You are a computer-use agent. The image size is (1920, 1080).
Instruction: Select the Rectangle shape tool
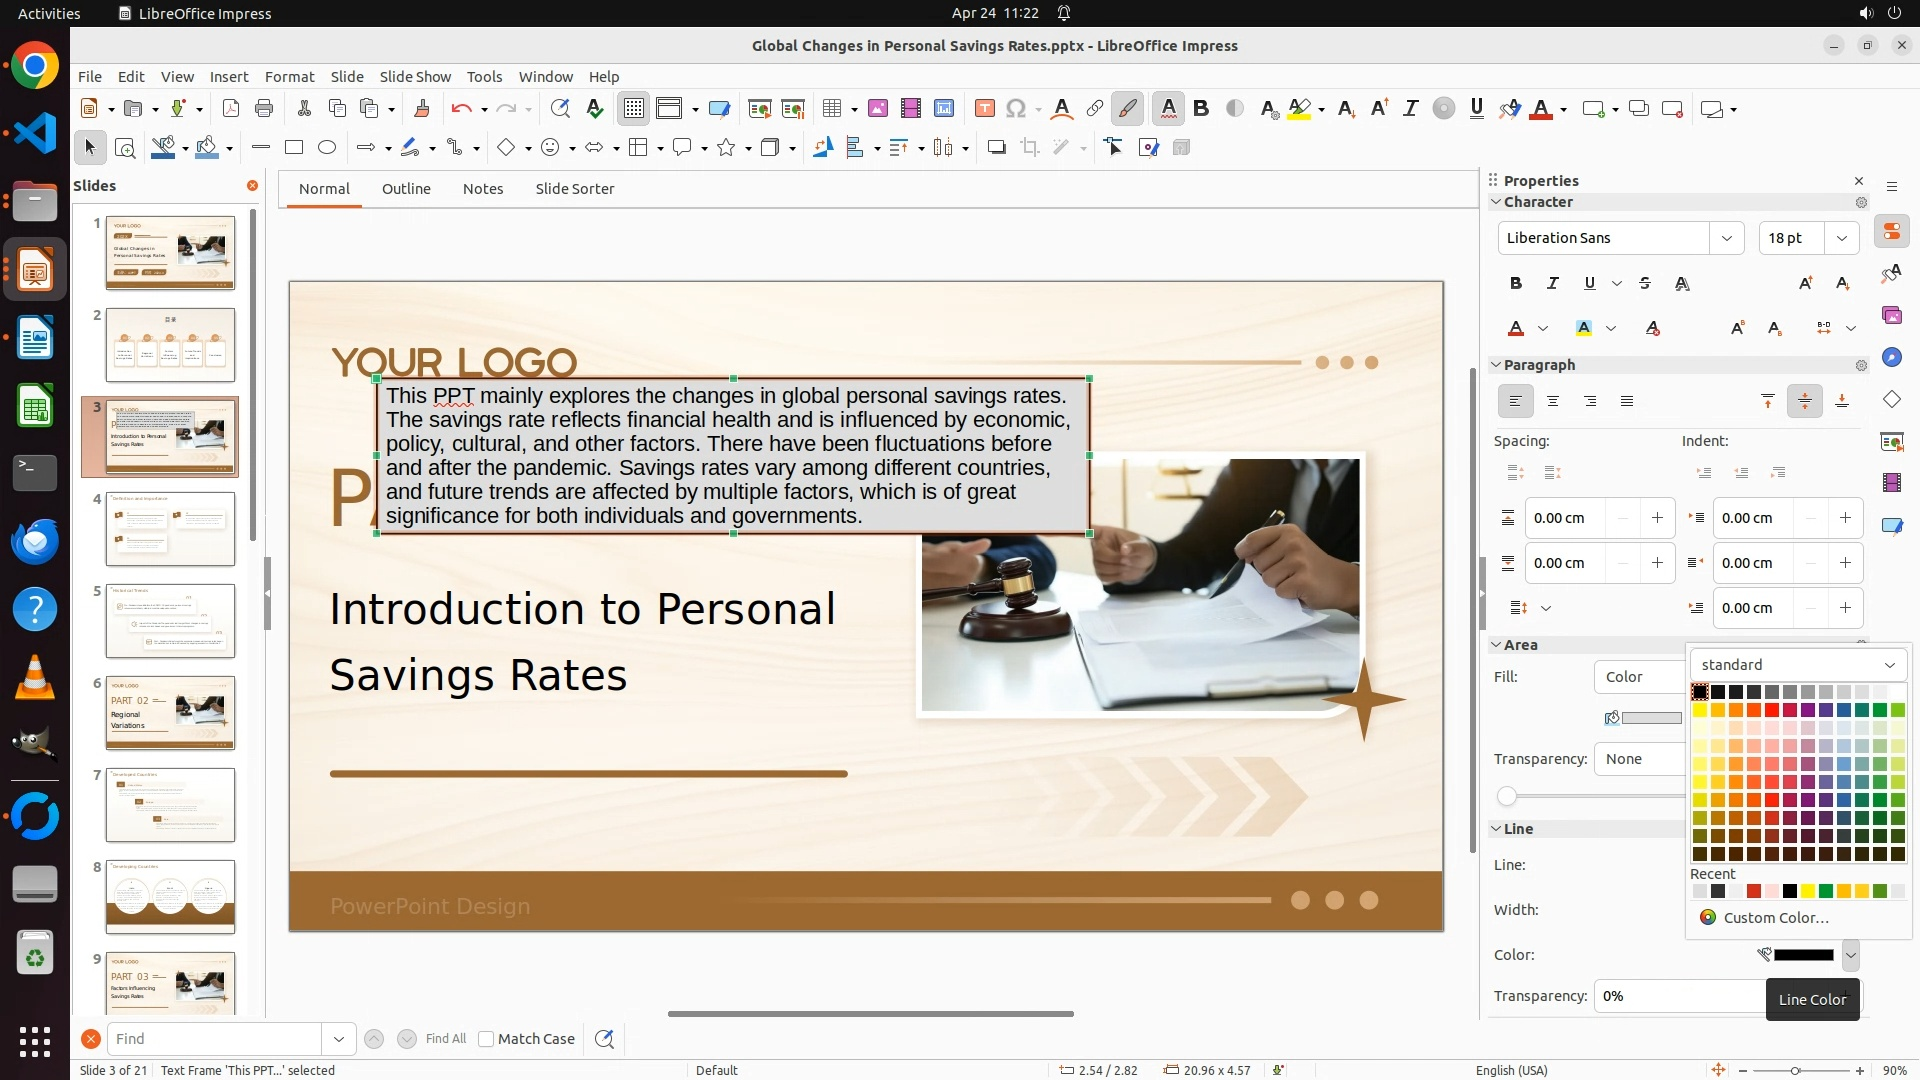293,148
